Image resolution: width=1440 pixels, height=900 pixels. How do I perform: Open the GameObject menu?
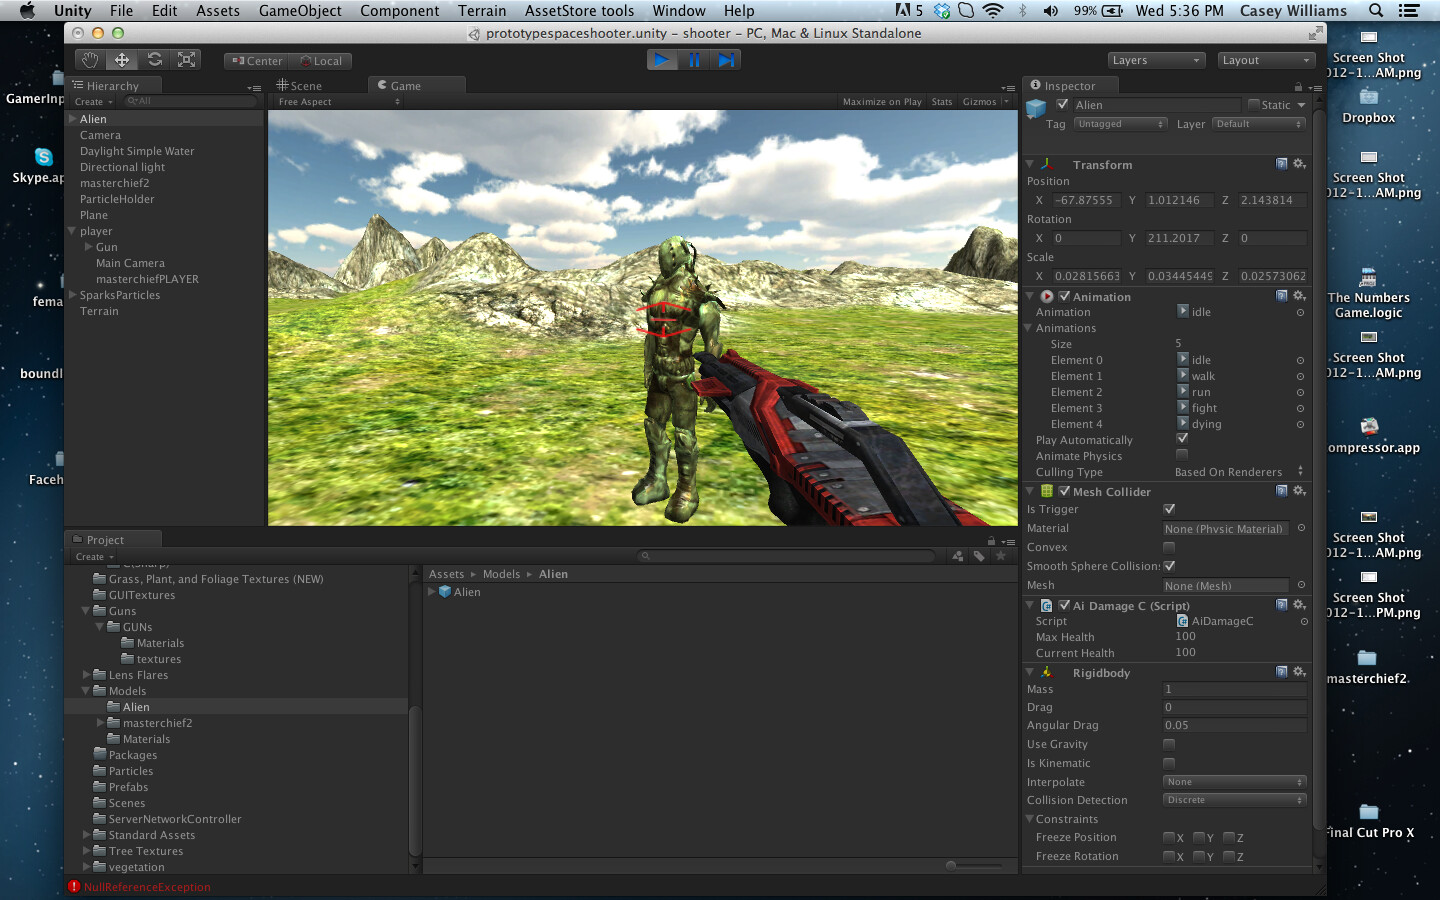pos(300,11)
